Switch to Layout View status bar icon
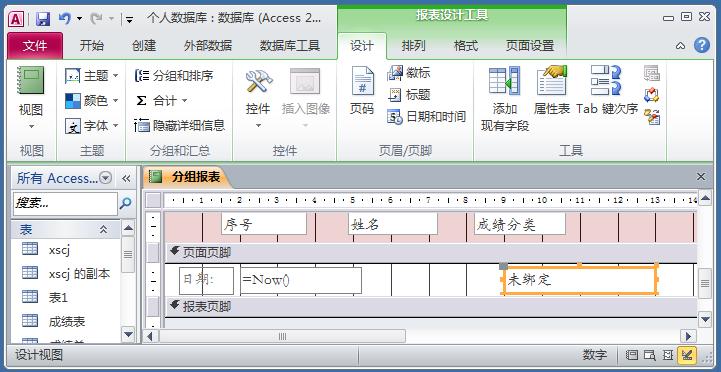The width and height of the screenshot is (721, 372). click(667, 355)
